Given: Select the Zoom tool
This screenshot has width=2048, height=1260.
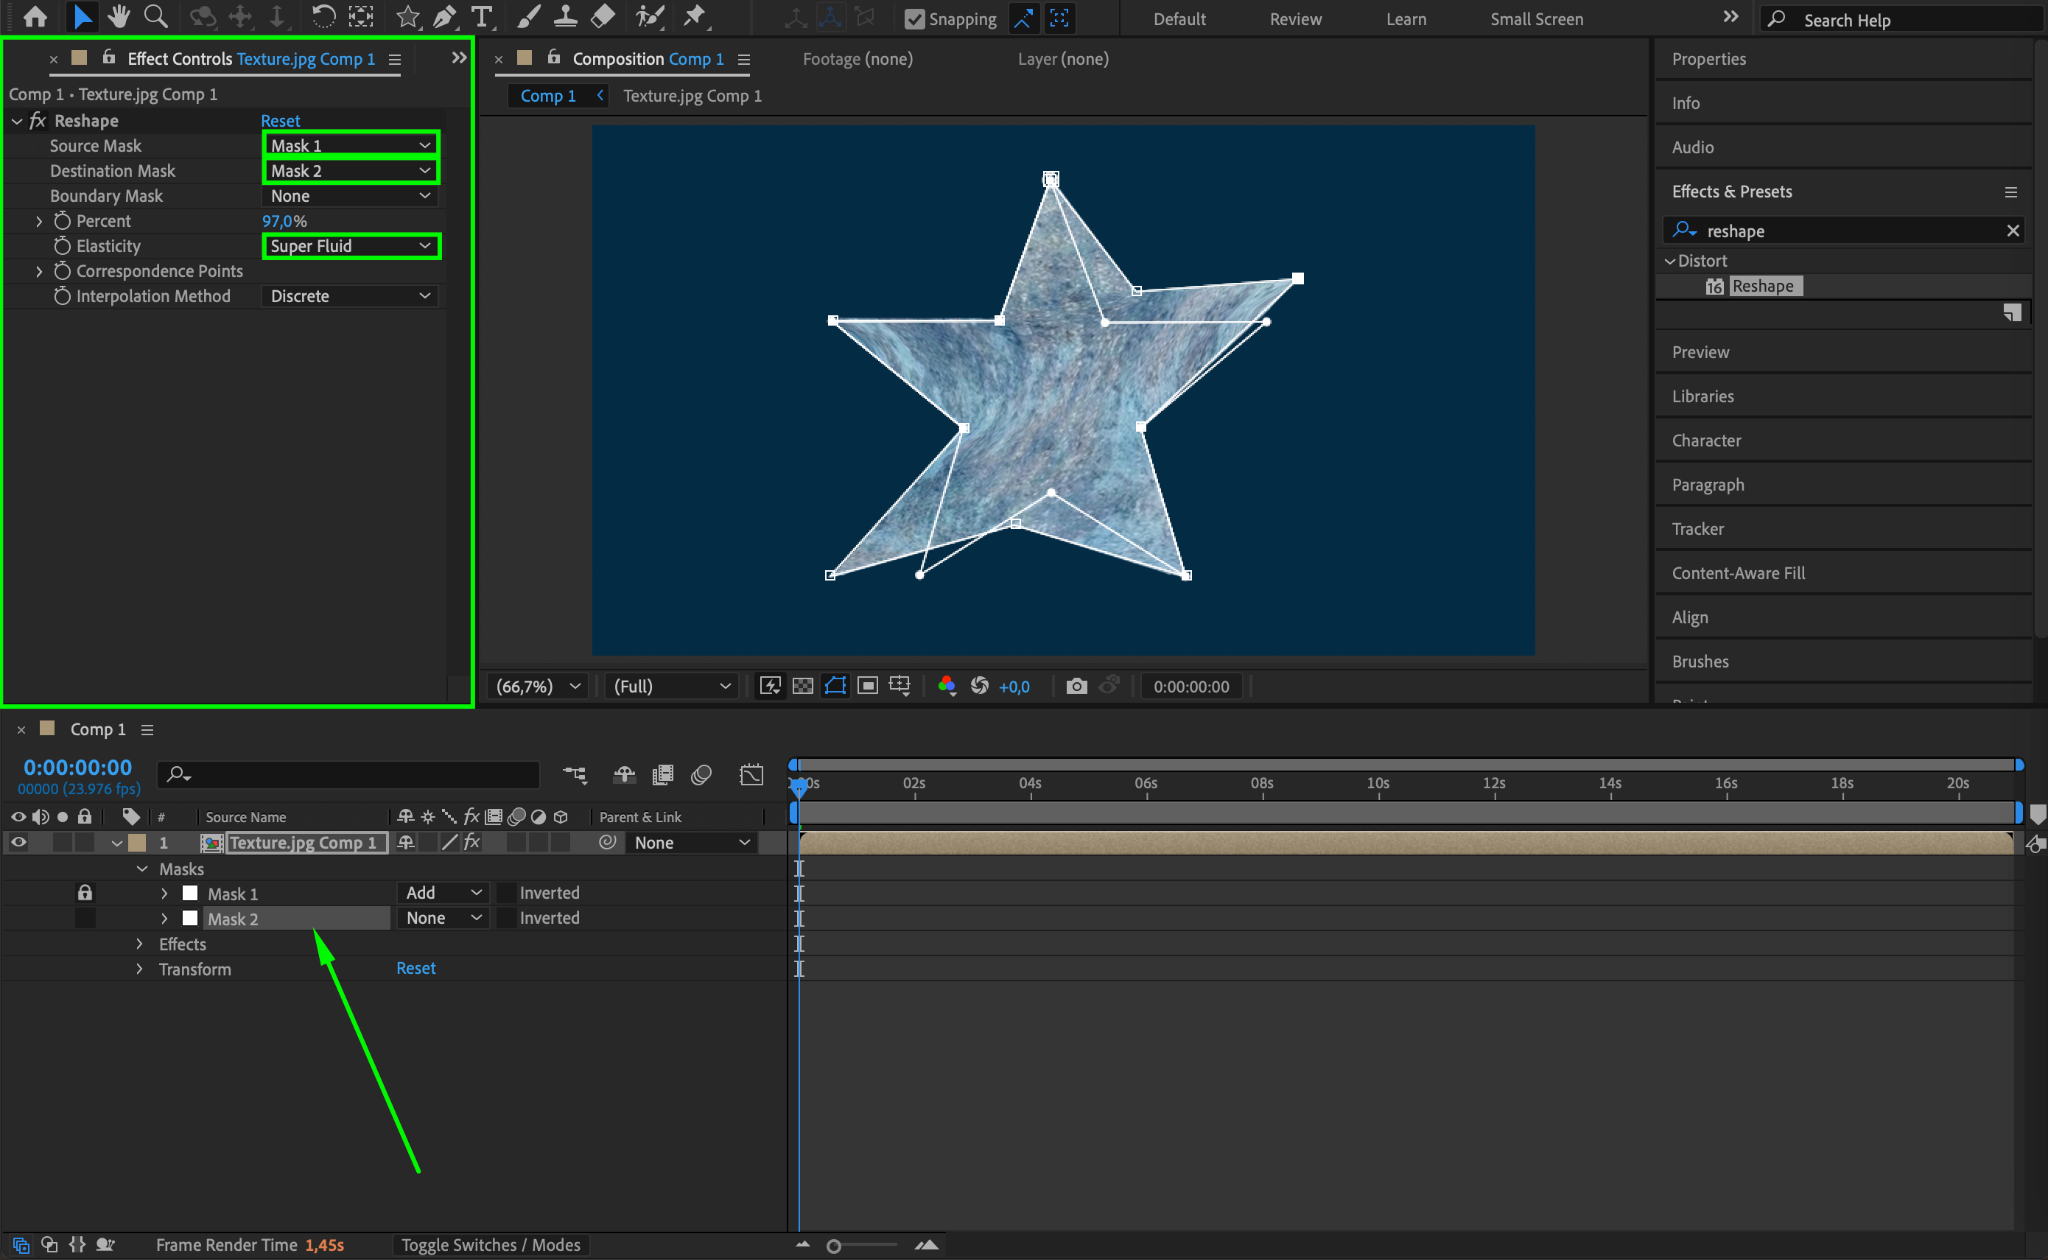Looking at the screenshot, I should coord(155,16).
